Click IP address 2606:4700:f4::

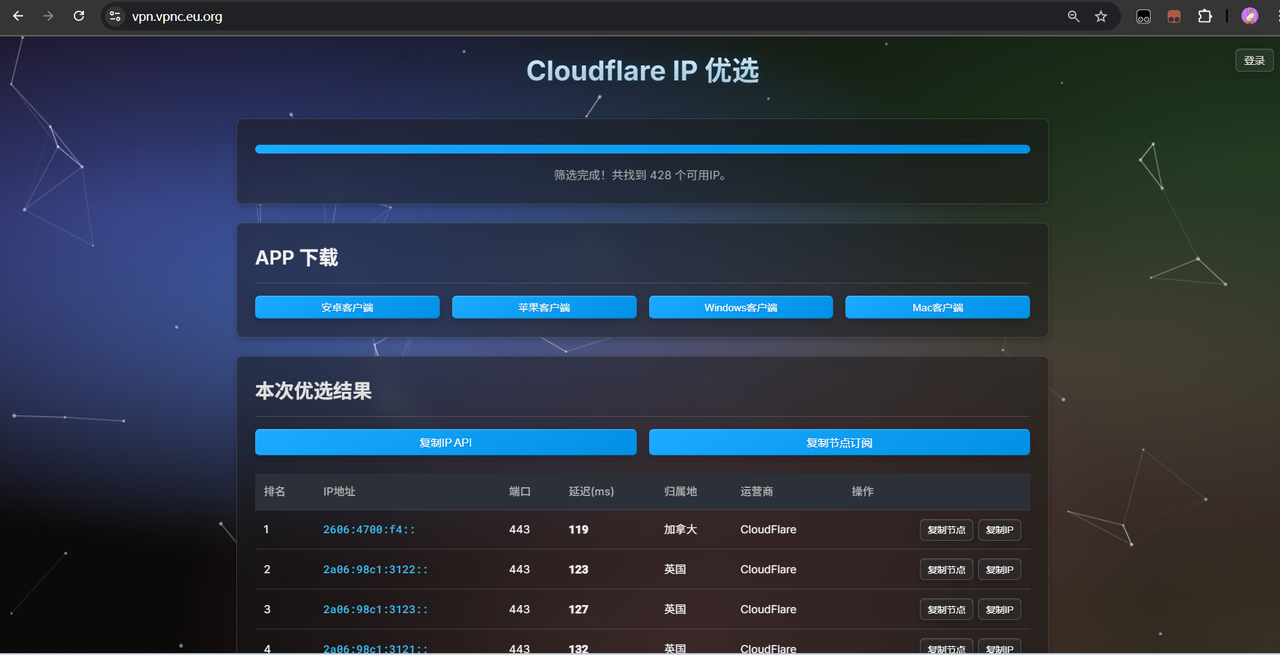click(369, 530)
